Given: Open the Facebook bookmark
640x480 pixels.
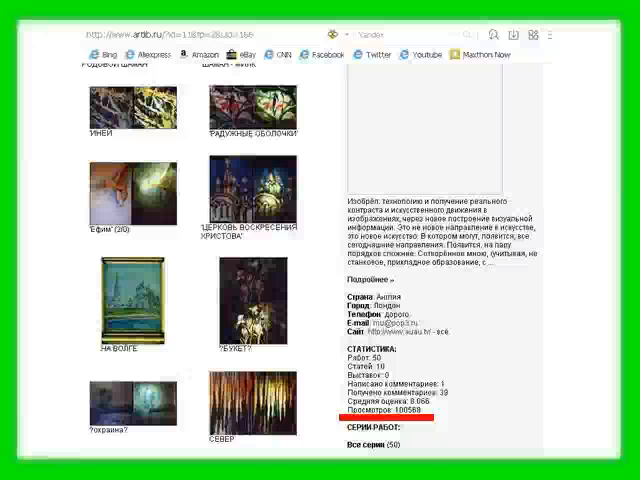Looking at the screenshot, I should (x=322, y=55).
